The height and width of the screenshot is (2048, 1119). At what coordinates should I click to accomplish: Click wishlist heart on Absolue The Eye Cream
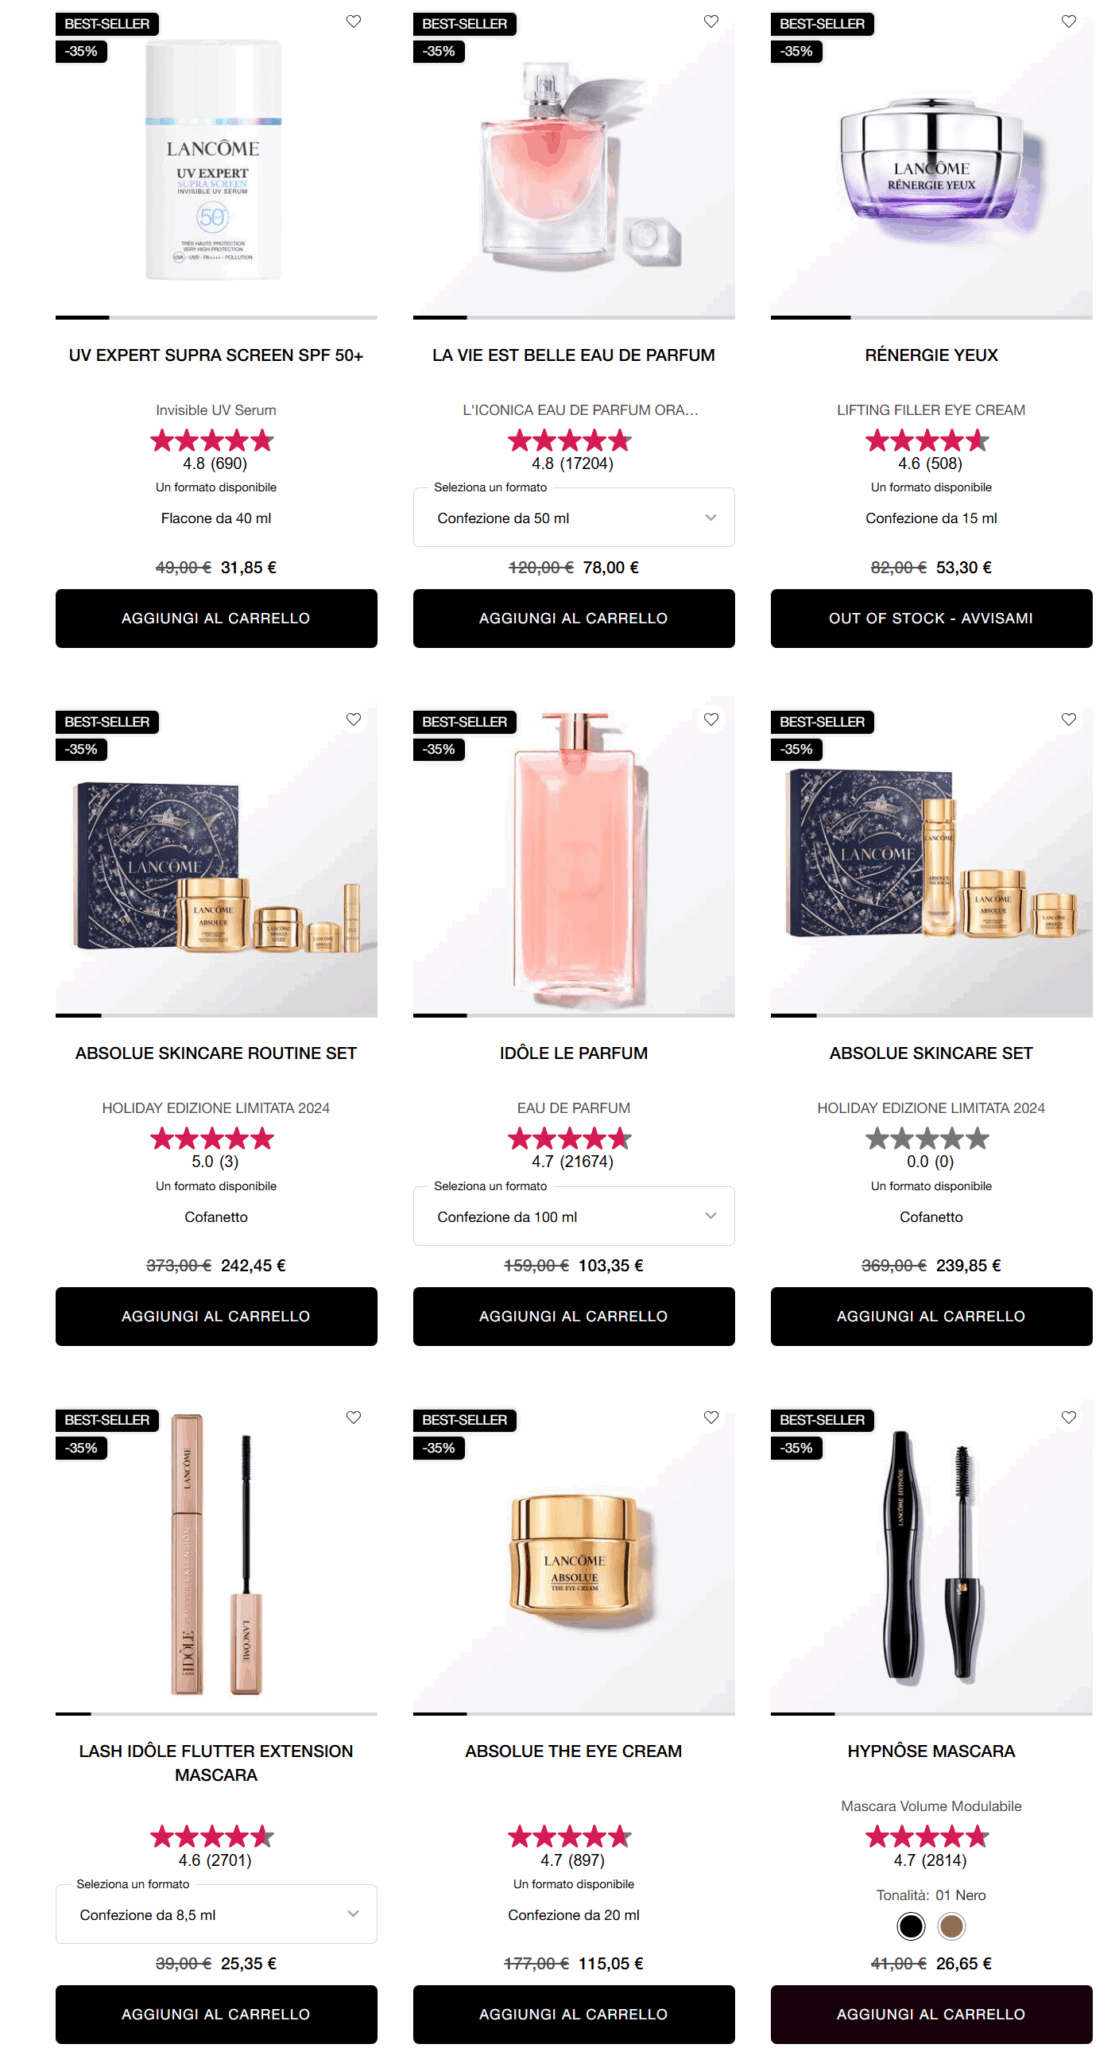711,1417
